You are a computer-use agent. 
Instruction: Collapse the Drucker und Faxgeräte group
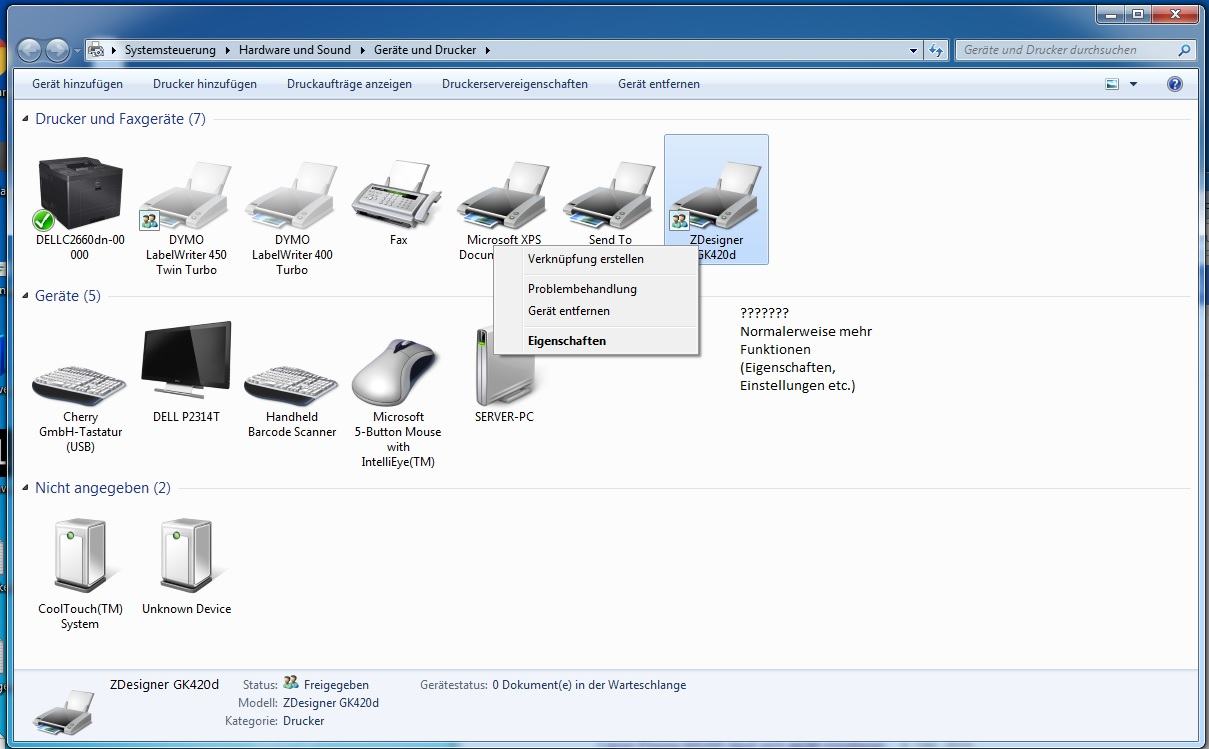click(25, 119)
